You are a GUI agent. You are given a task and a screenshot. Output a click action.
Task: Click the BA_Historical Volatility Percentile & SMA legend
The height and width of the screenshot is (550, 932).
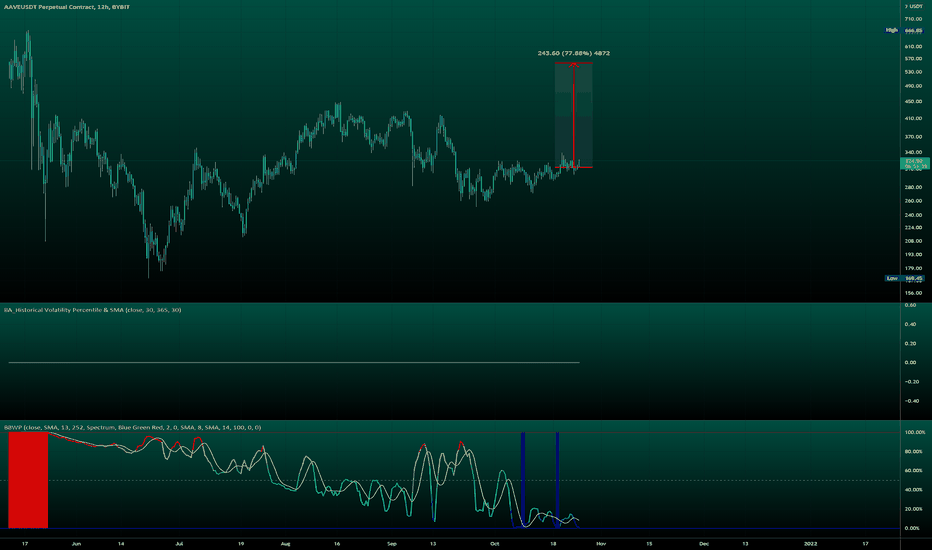(92, 310)
